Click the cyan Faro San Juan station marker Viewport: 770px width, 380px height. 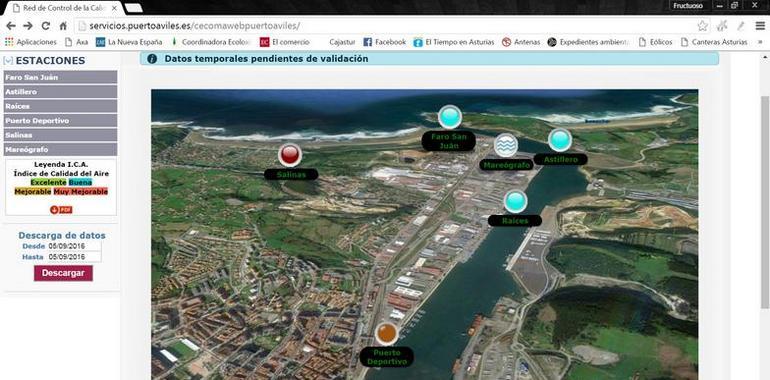point(450,117)
